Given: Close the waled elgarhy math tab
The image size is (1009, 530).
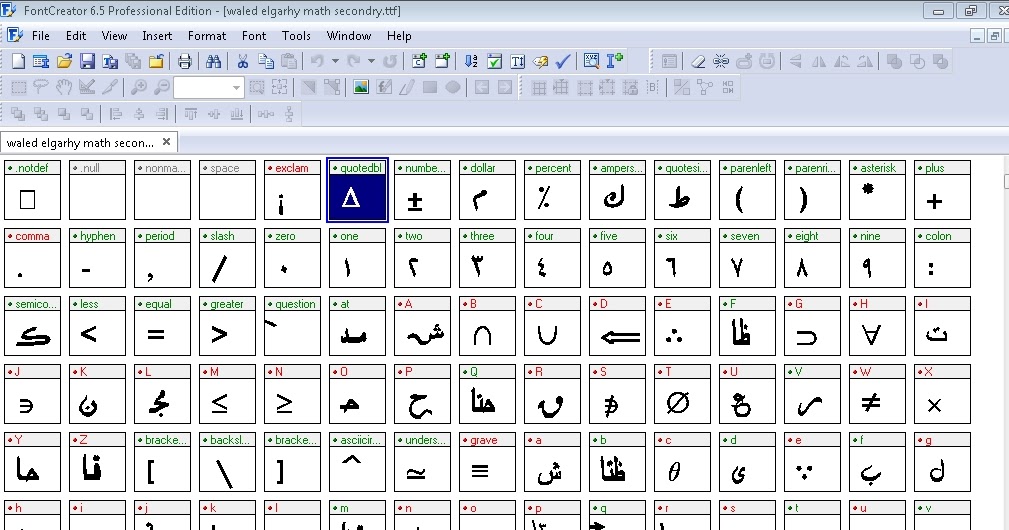Looking at the screenshot, I should [166, 142].
